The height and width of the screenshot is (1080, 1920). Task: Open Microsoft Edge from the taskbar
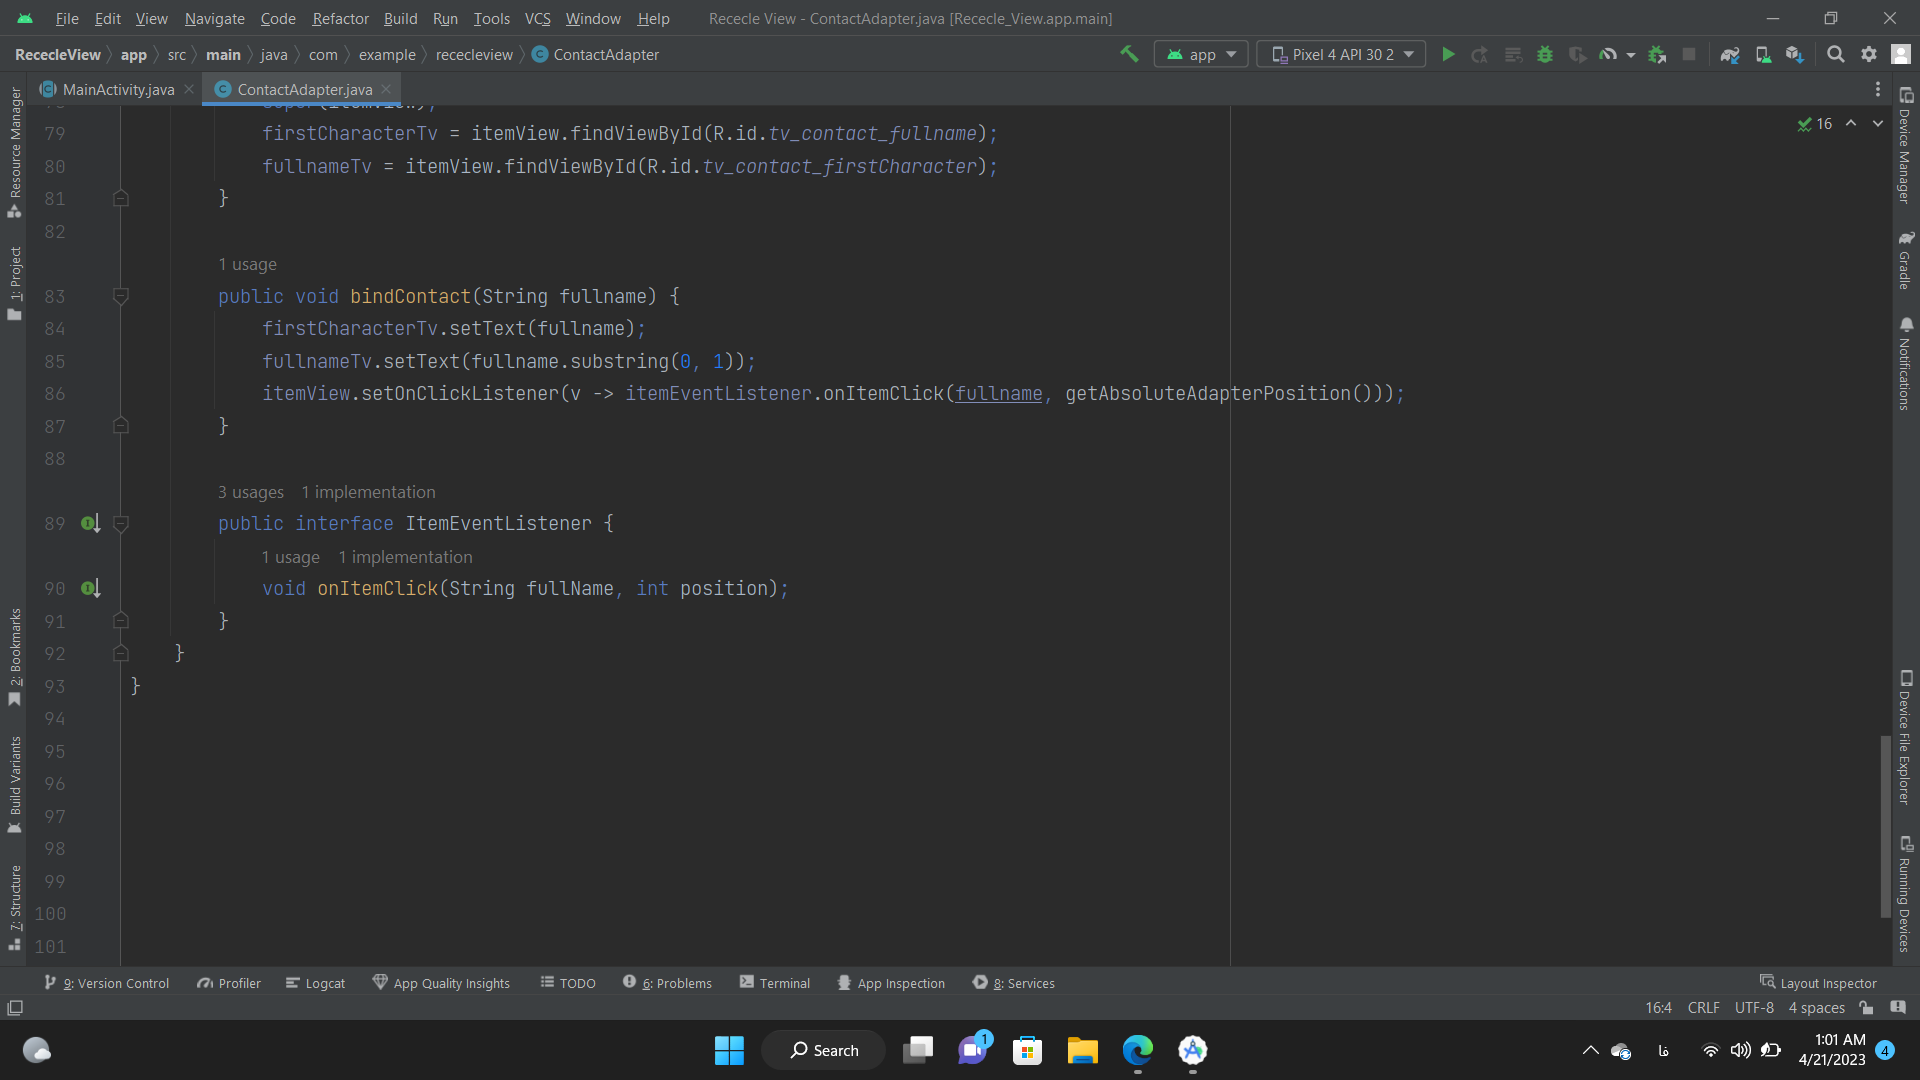(1137, 1050)
